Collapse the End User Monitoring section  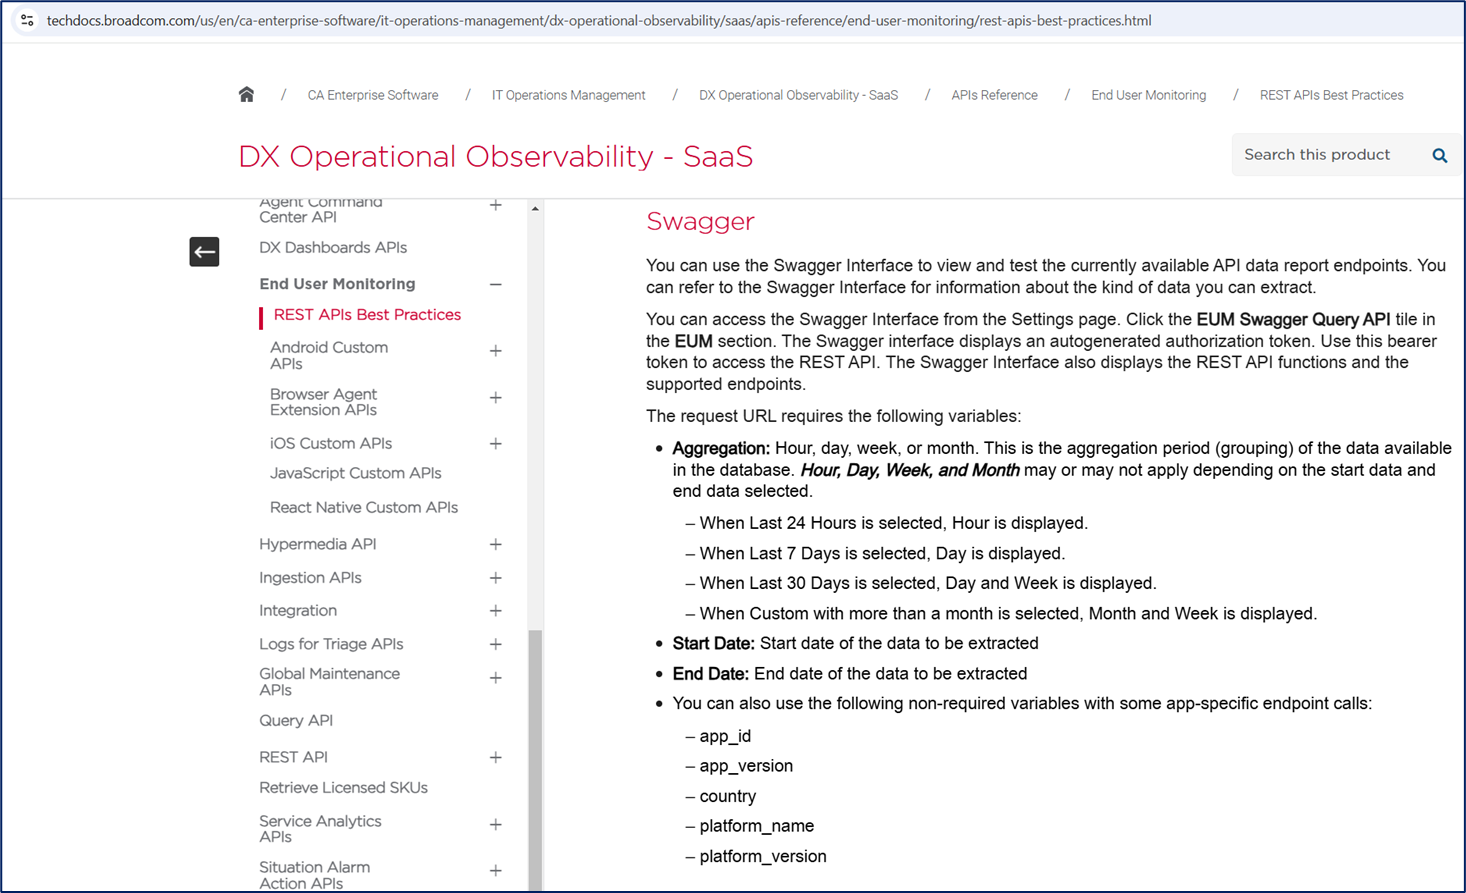click(495, 285)
